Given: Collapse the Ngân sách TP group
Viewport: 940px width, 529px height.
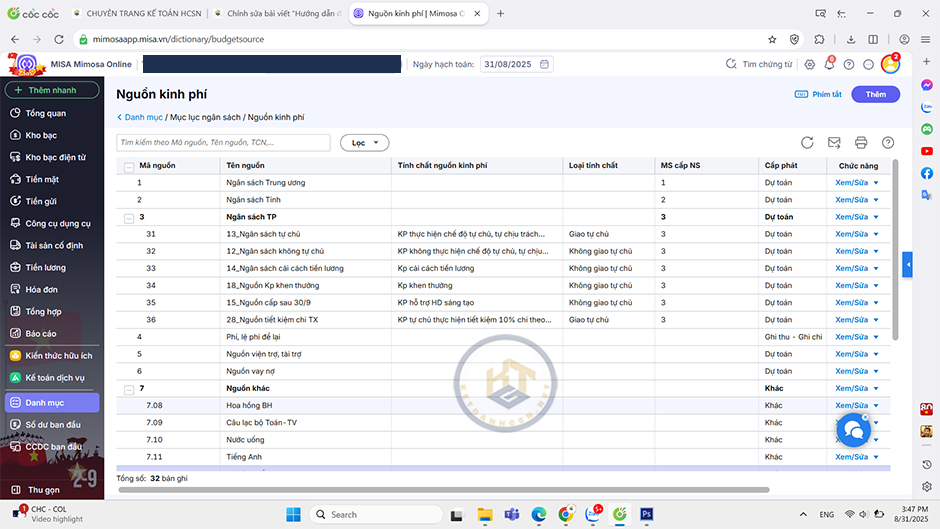Looking at the screenshot, I should [x=128, y=217].
